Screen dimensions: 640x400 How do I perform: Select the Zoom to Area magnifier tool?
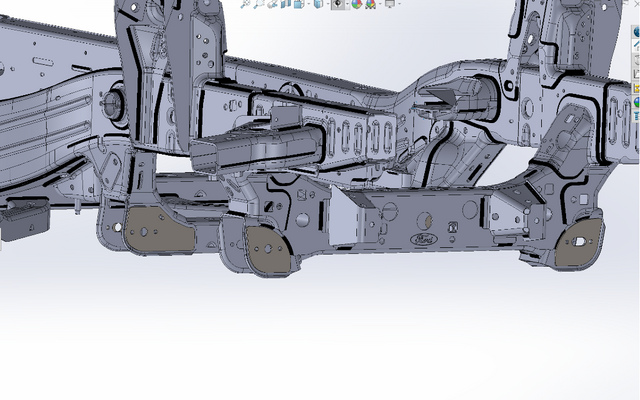coord(258,4)
